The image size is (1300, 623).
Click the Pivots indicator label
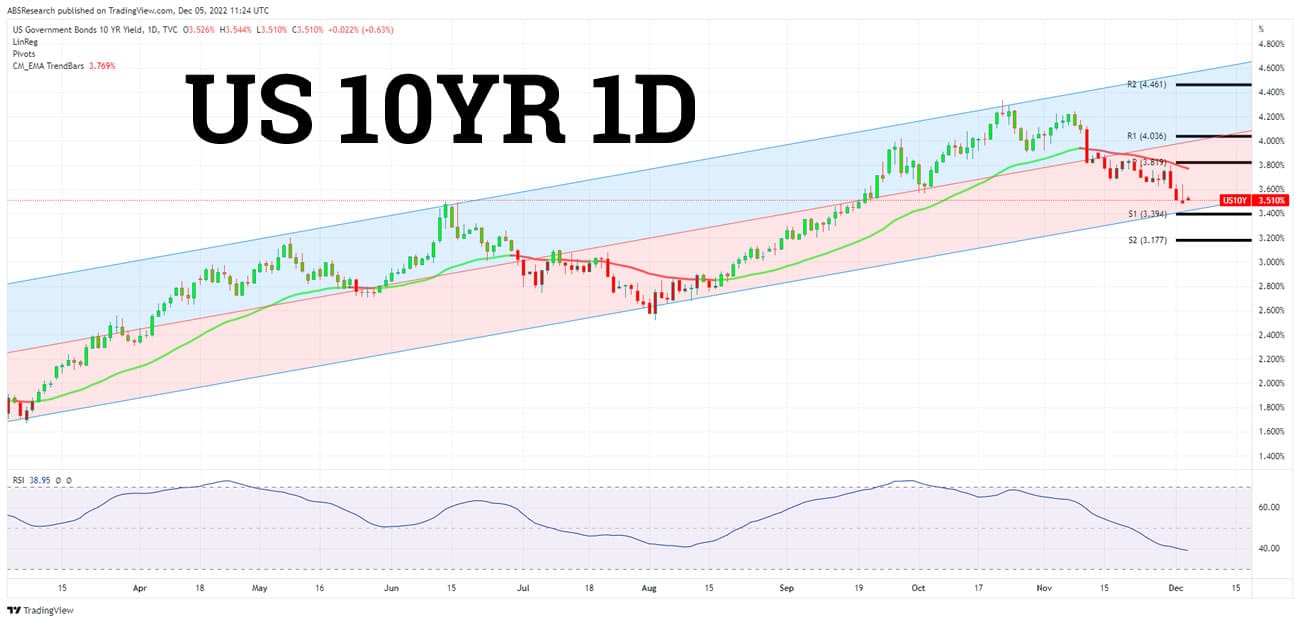click(x=24, y=54)
